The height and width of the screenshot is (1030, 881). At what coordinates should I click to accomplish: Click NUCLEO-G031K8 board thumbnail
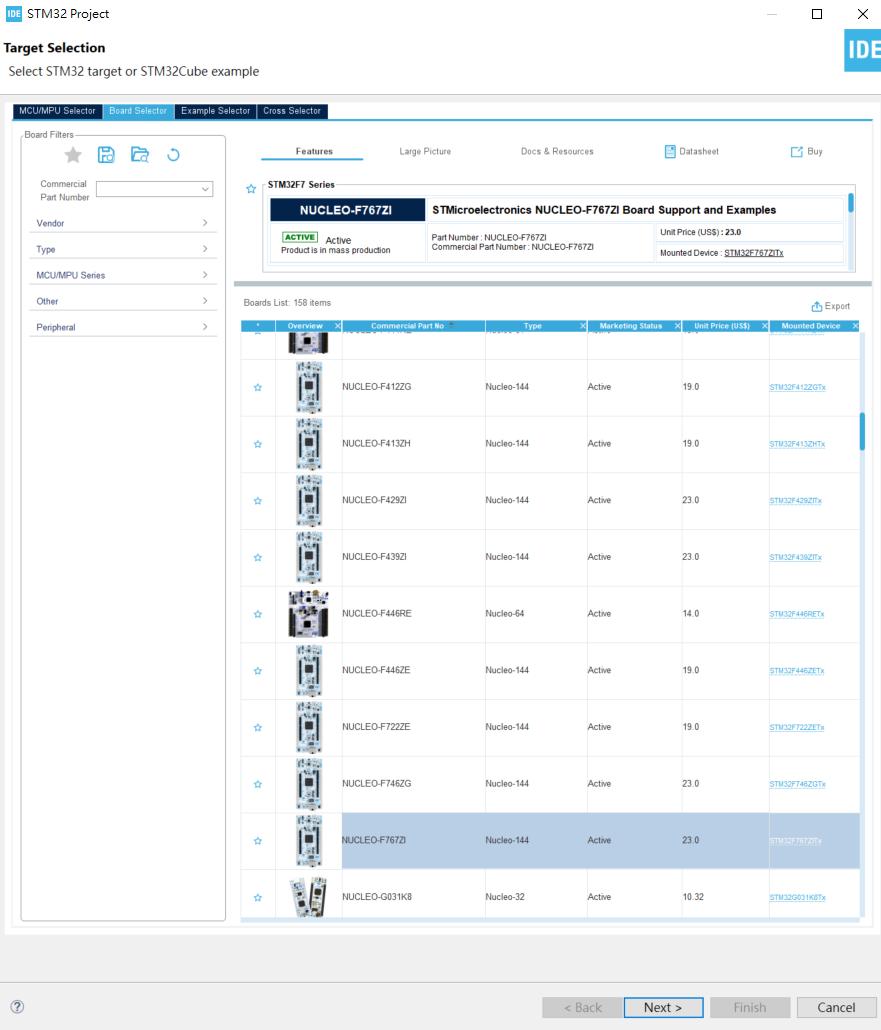(x=308, y=897)
